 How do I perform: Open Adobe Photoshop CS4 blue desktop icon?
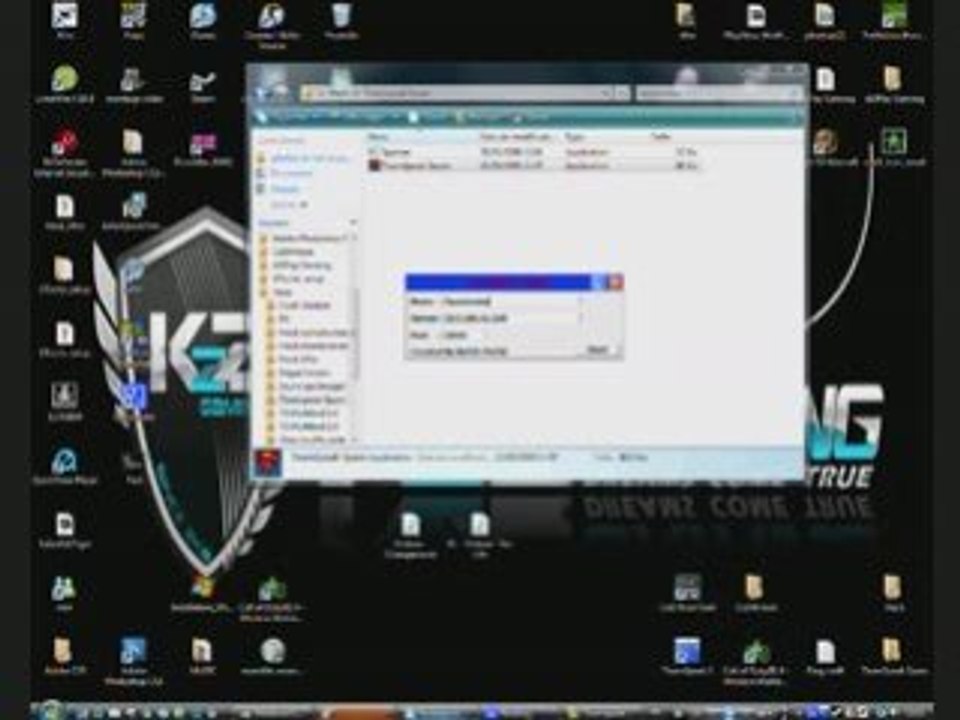[x=133, y=661]
